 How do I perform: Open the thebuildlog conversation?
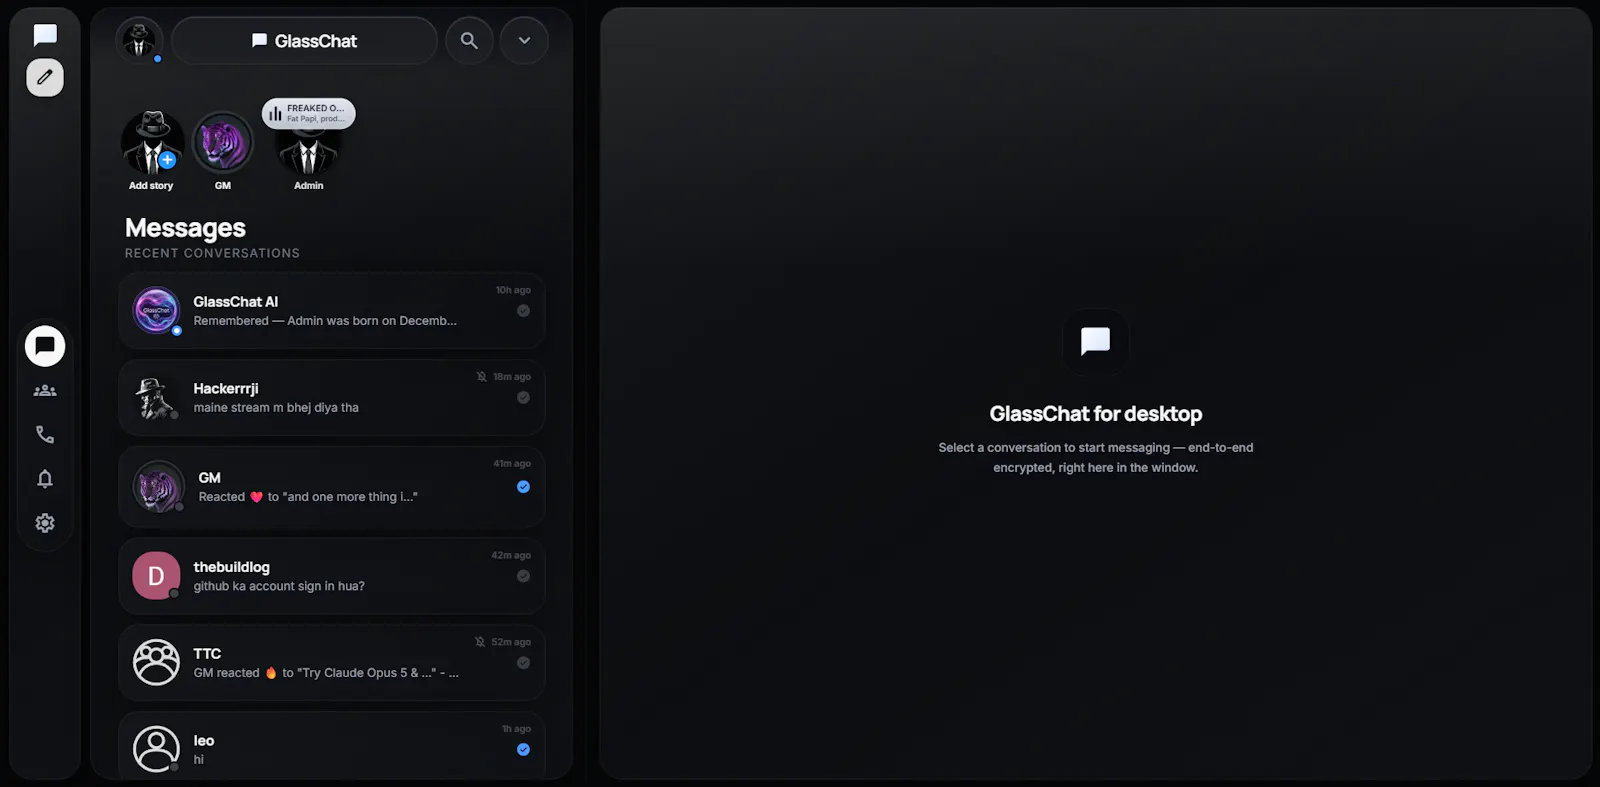[x=332, y=576]
